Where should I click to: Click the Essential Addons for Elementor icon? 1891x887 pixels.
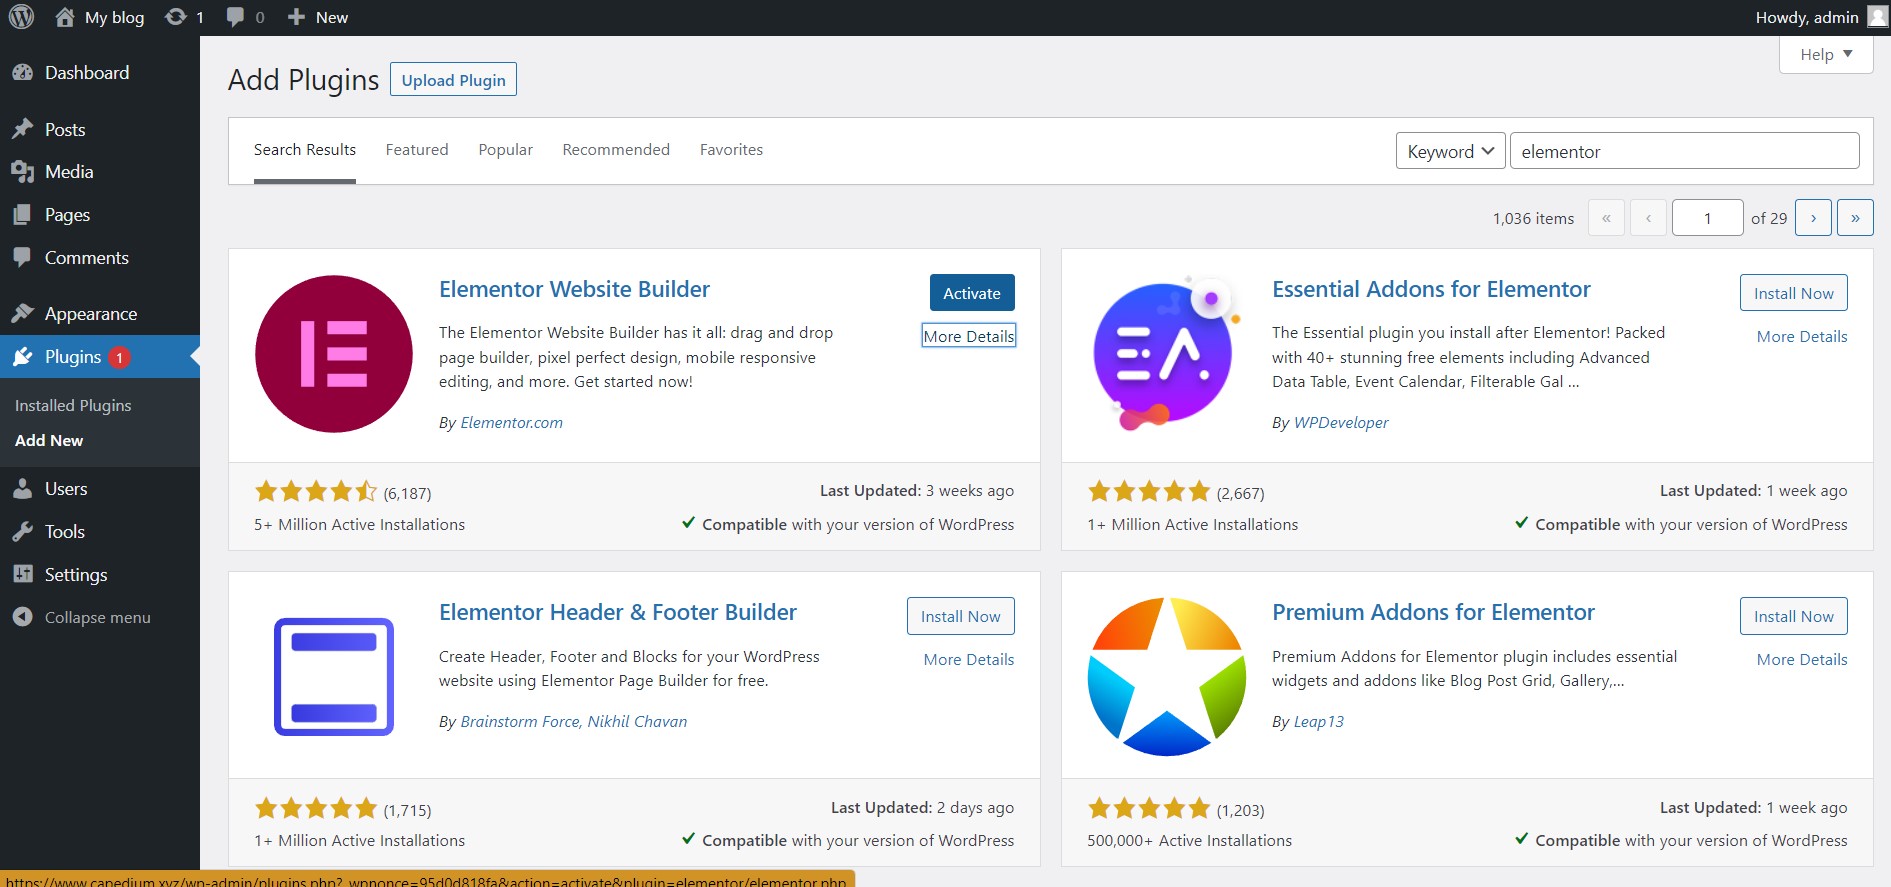(1166, 354)
